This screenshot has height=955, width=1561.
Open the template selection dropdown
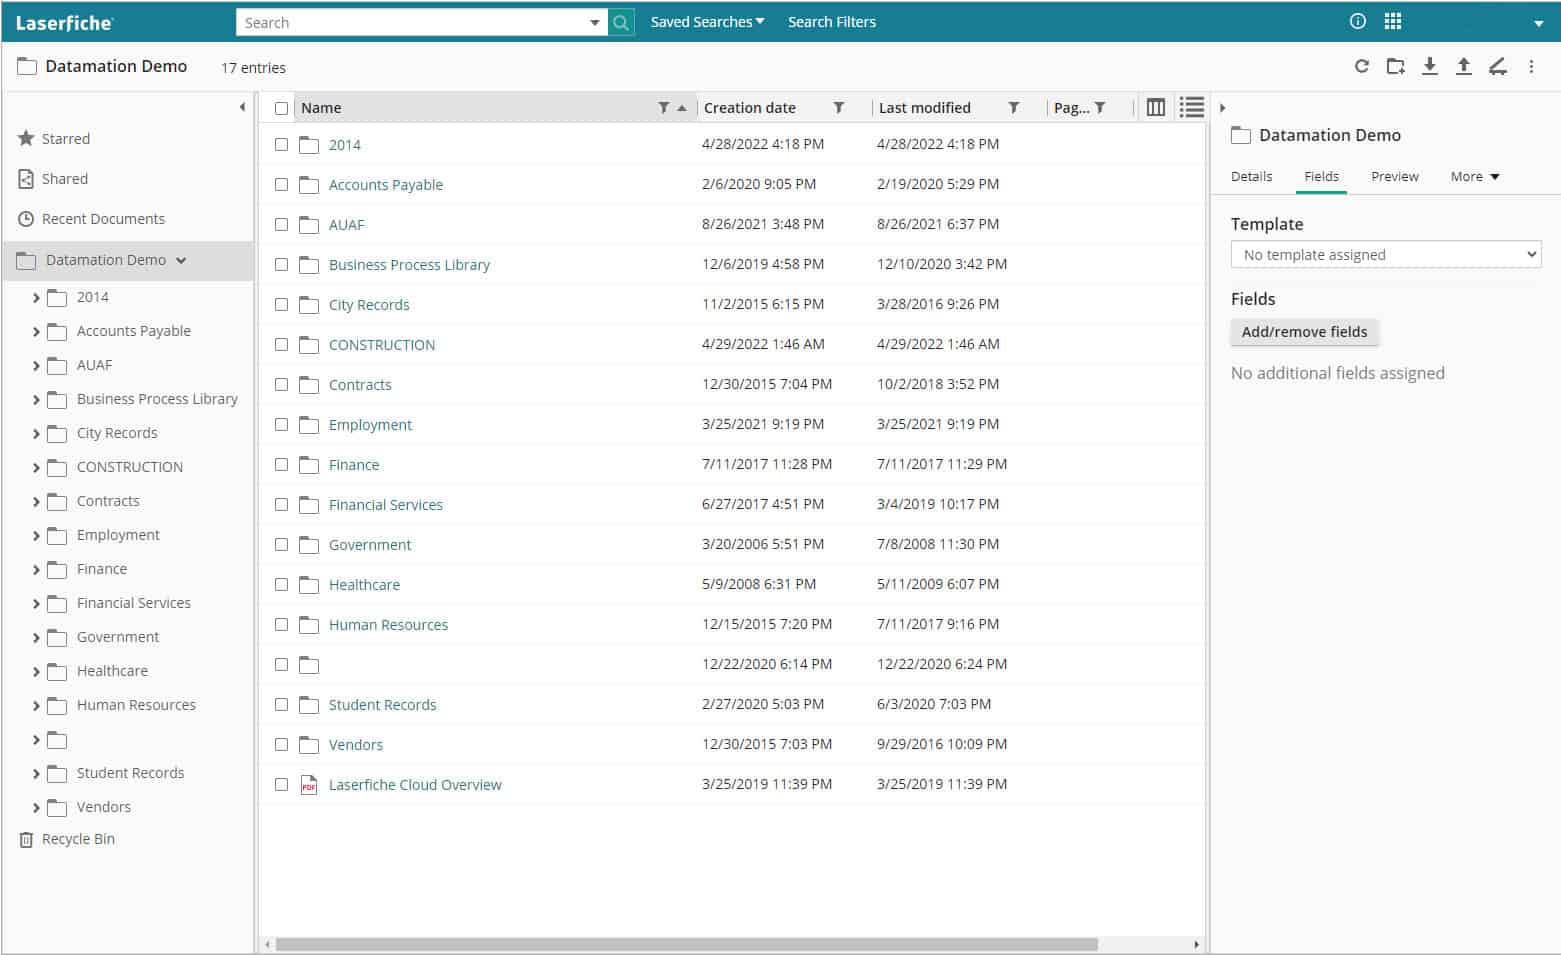(1386, 255)
